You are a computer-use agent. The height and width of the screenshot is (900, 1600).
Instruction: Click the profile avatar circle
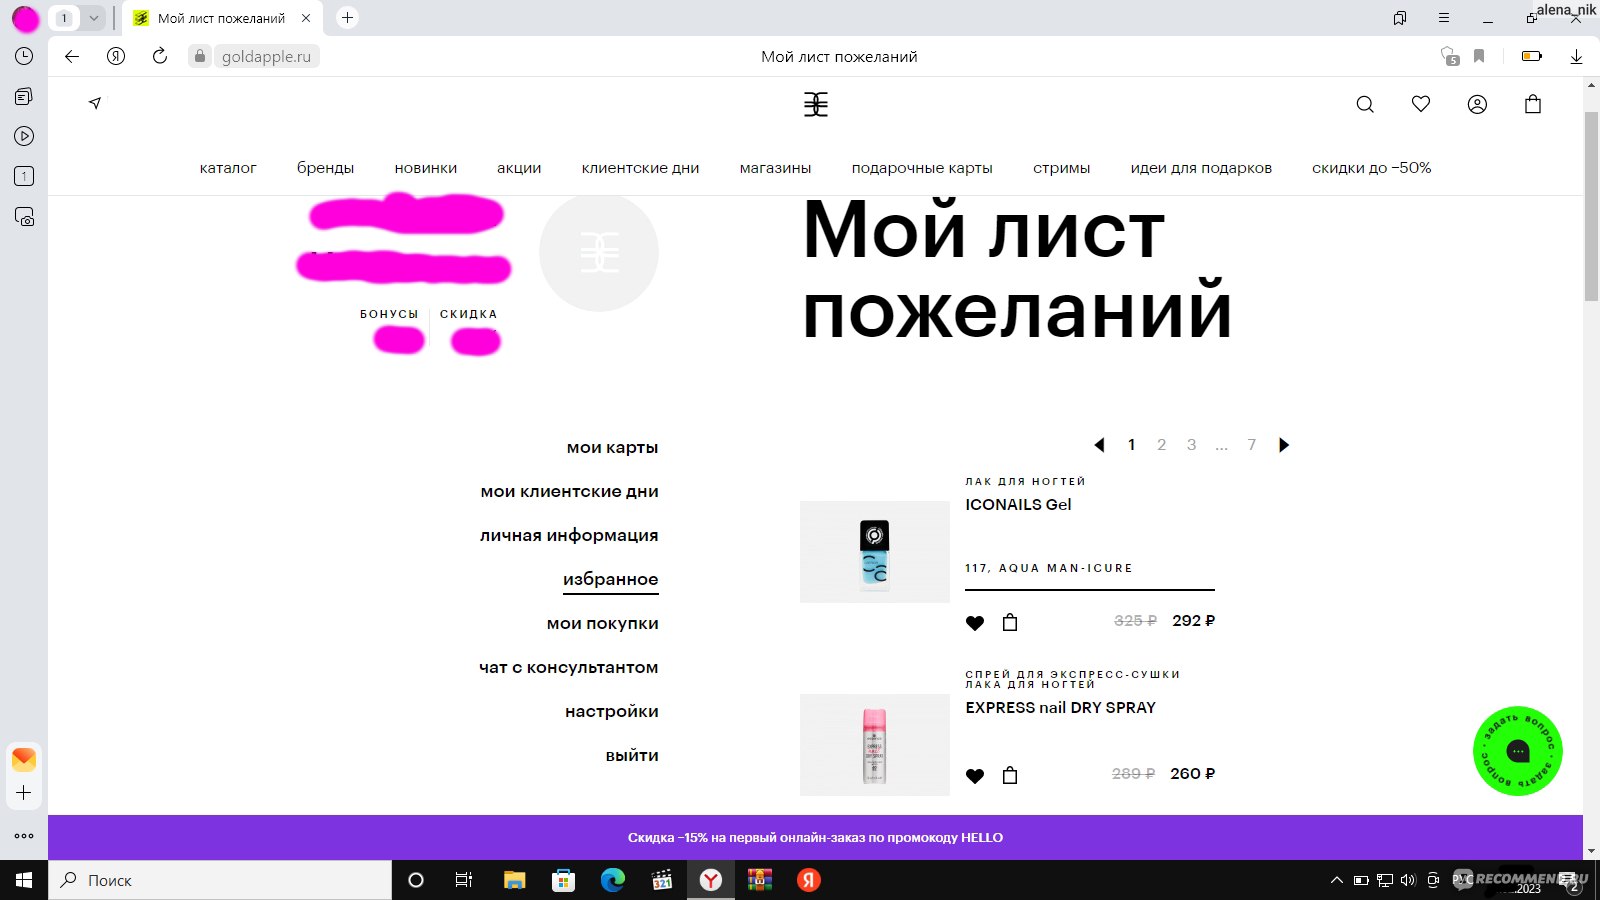point(599,252)
